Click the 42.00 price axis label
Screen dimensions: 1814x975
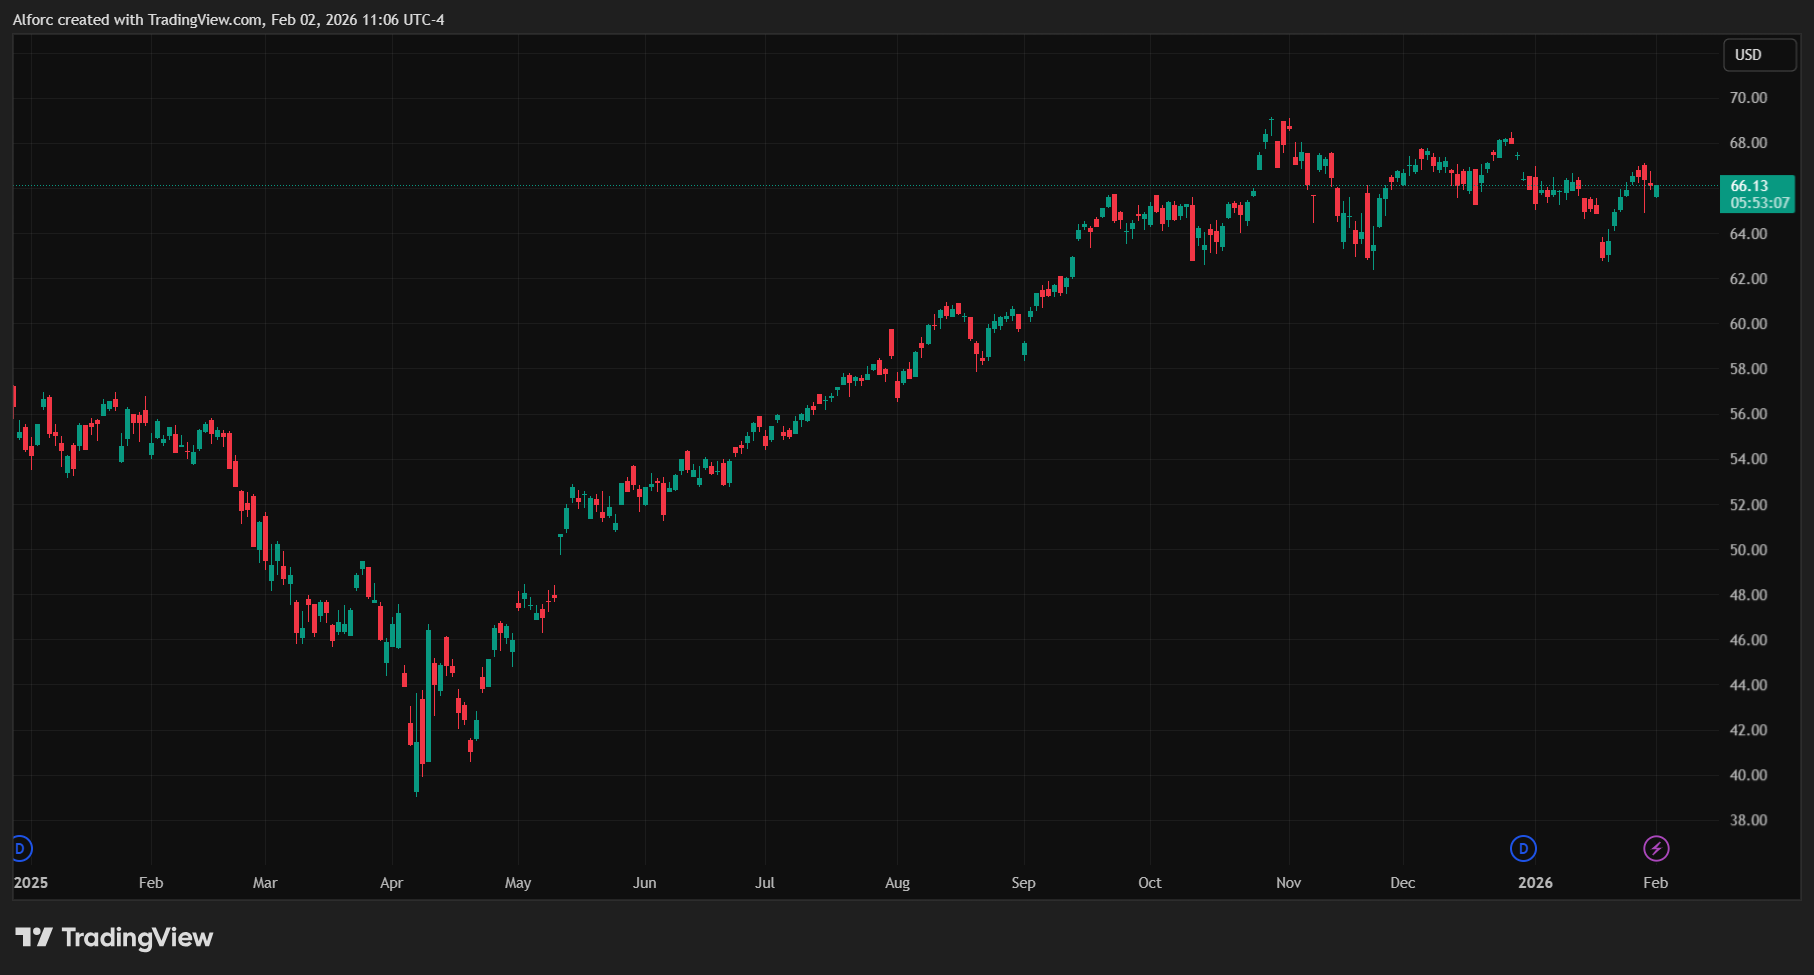point(1748,730)
